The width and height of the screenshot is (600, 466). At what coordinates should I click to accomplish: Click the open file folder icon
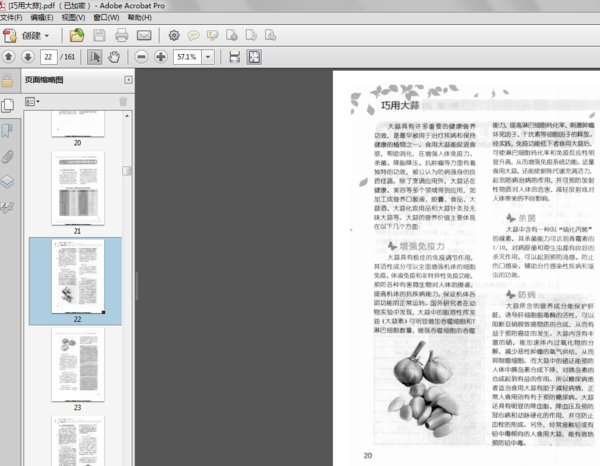[x=77, y=35]
